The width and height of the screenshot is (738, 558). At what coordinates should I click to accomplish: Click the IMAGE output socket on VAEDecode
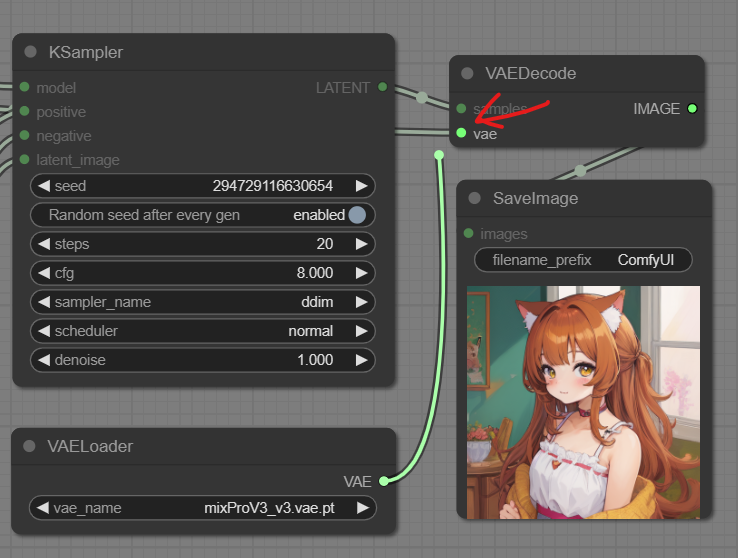click(x=692, y=109)
